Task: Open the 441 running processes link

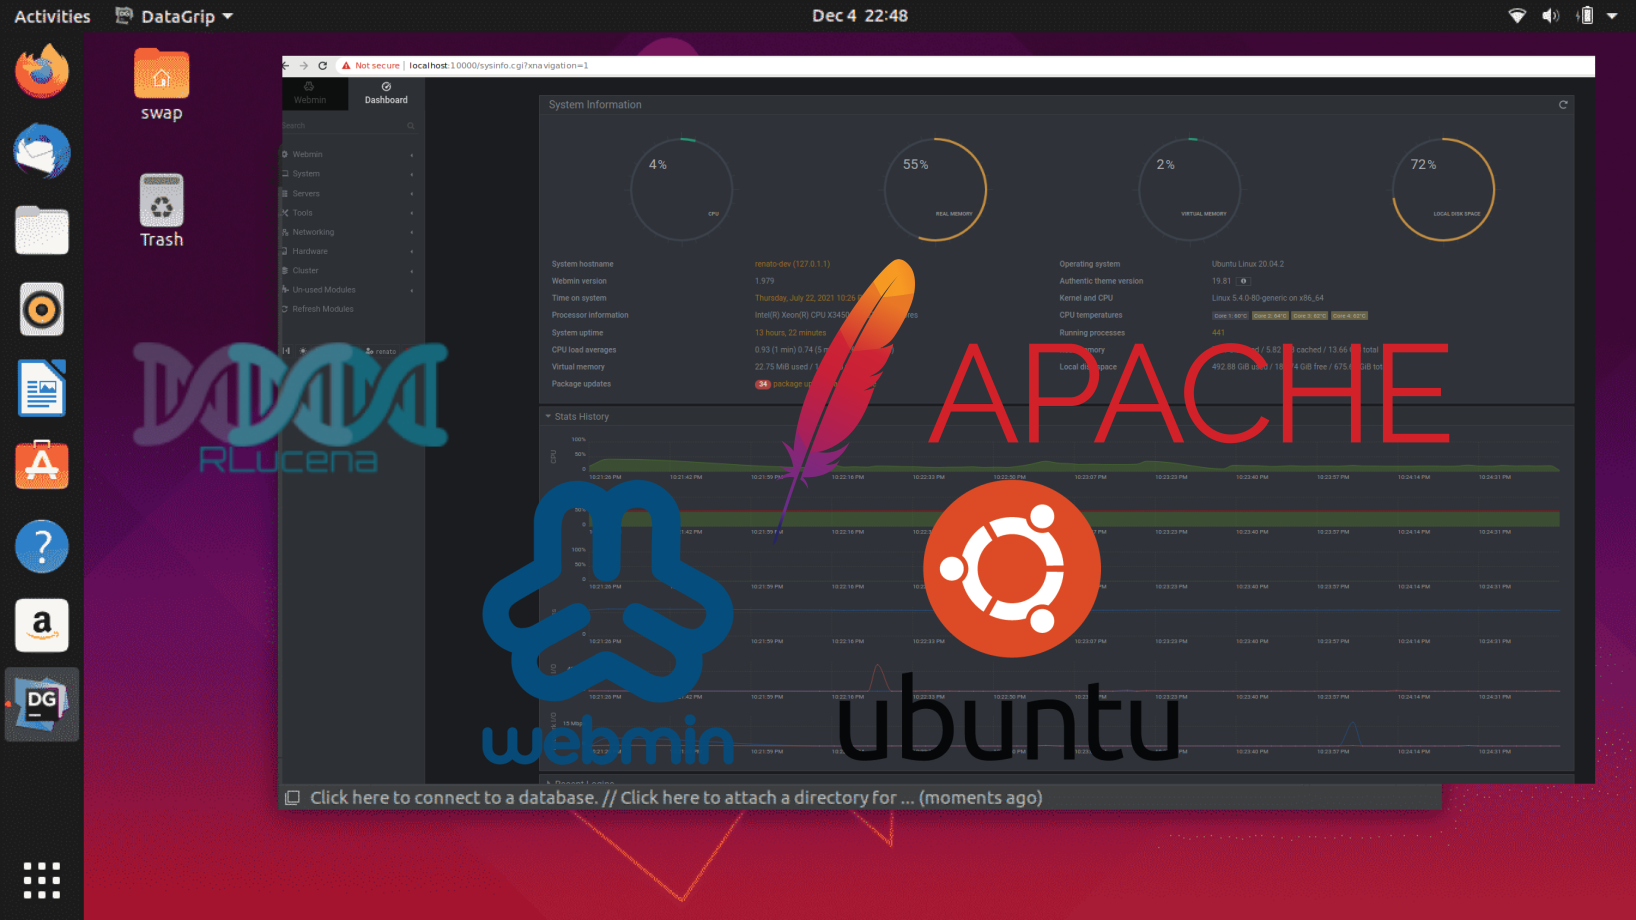Action: [x=1218, y=333]
